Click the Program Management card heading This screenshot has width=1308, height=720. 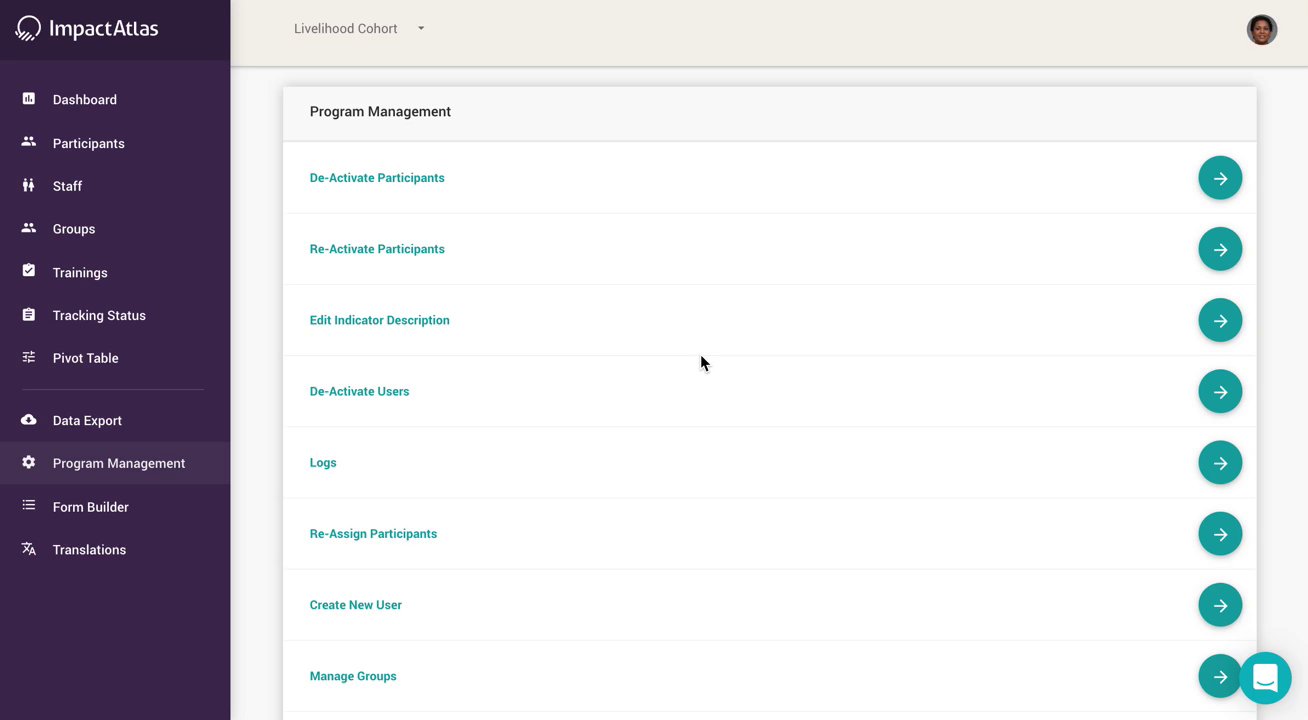(x=380, y=112)
